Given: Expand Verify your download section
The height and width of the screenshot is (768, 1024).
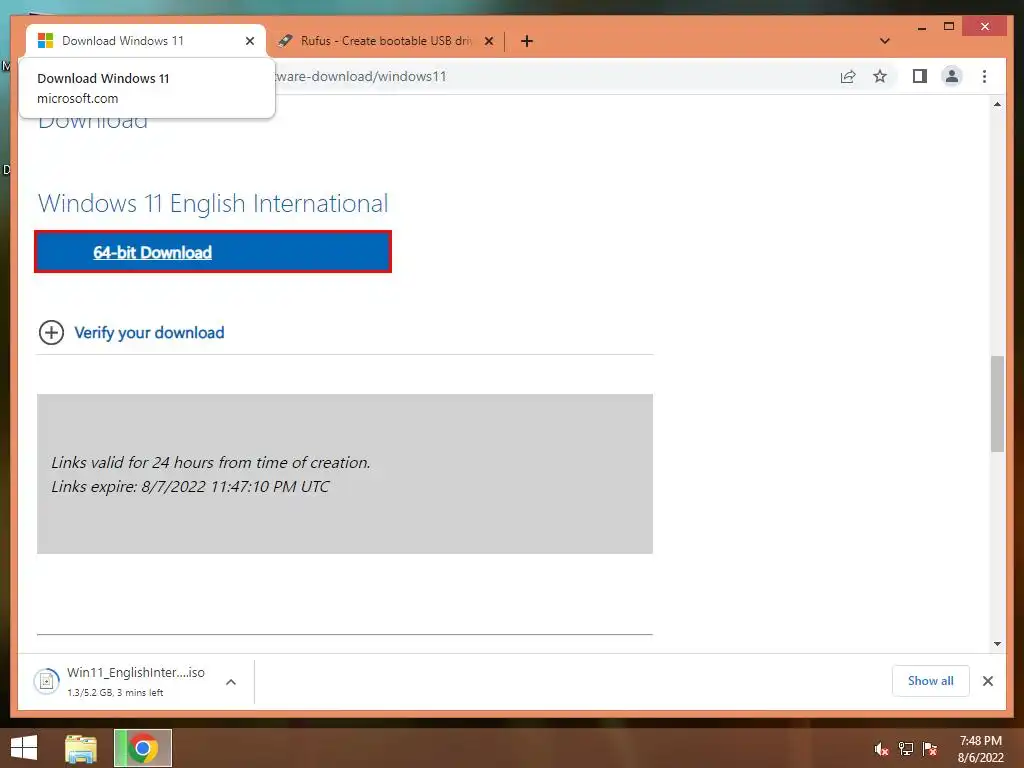Looking at the screenshot, I should coord(51,332).
